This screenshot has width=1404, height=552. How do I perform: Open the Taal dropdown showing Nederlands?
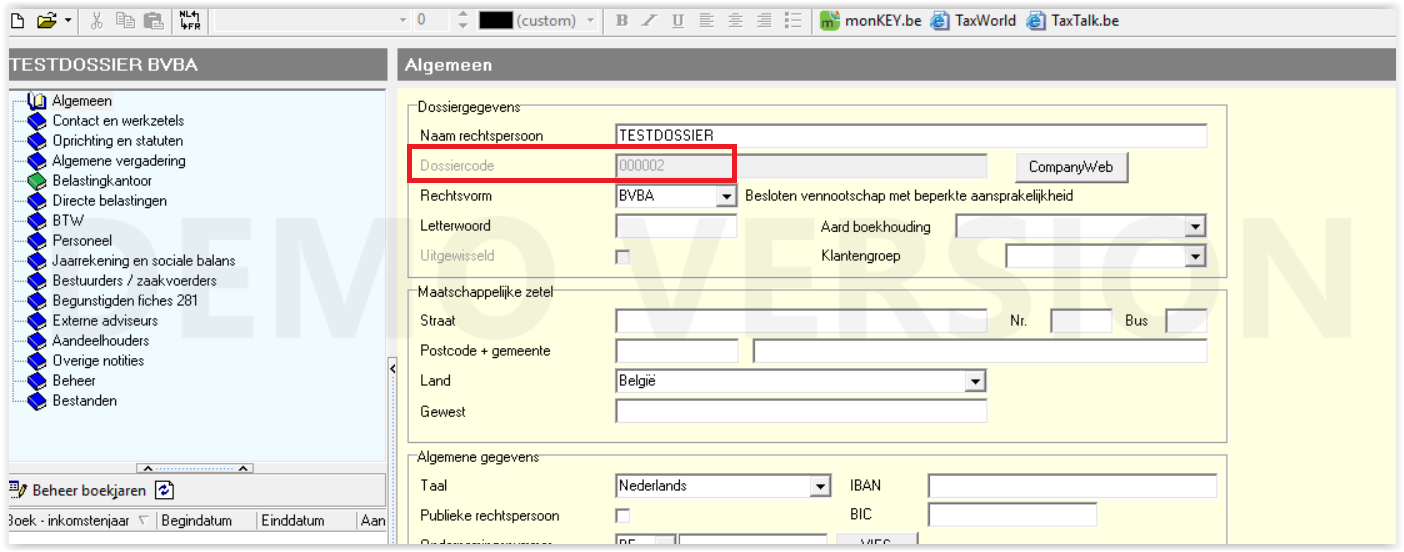[x=820, y=487]
